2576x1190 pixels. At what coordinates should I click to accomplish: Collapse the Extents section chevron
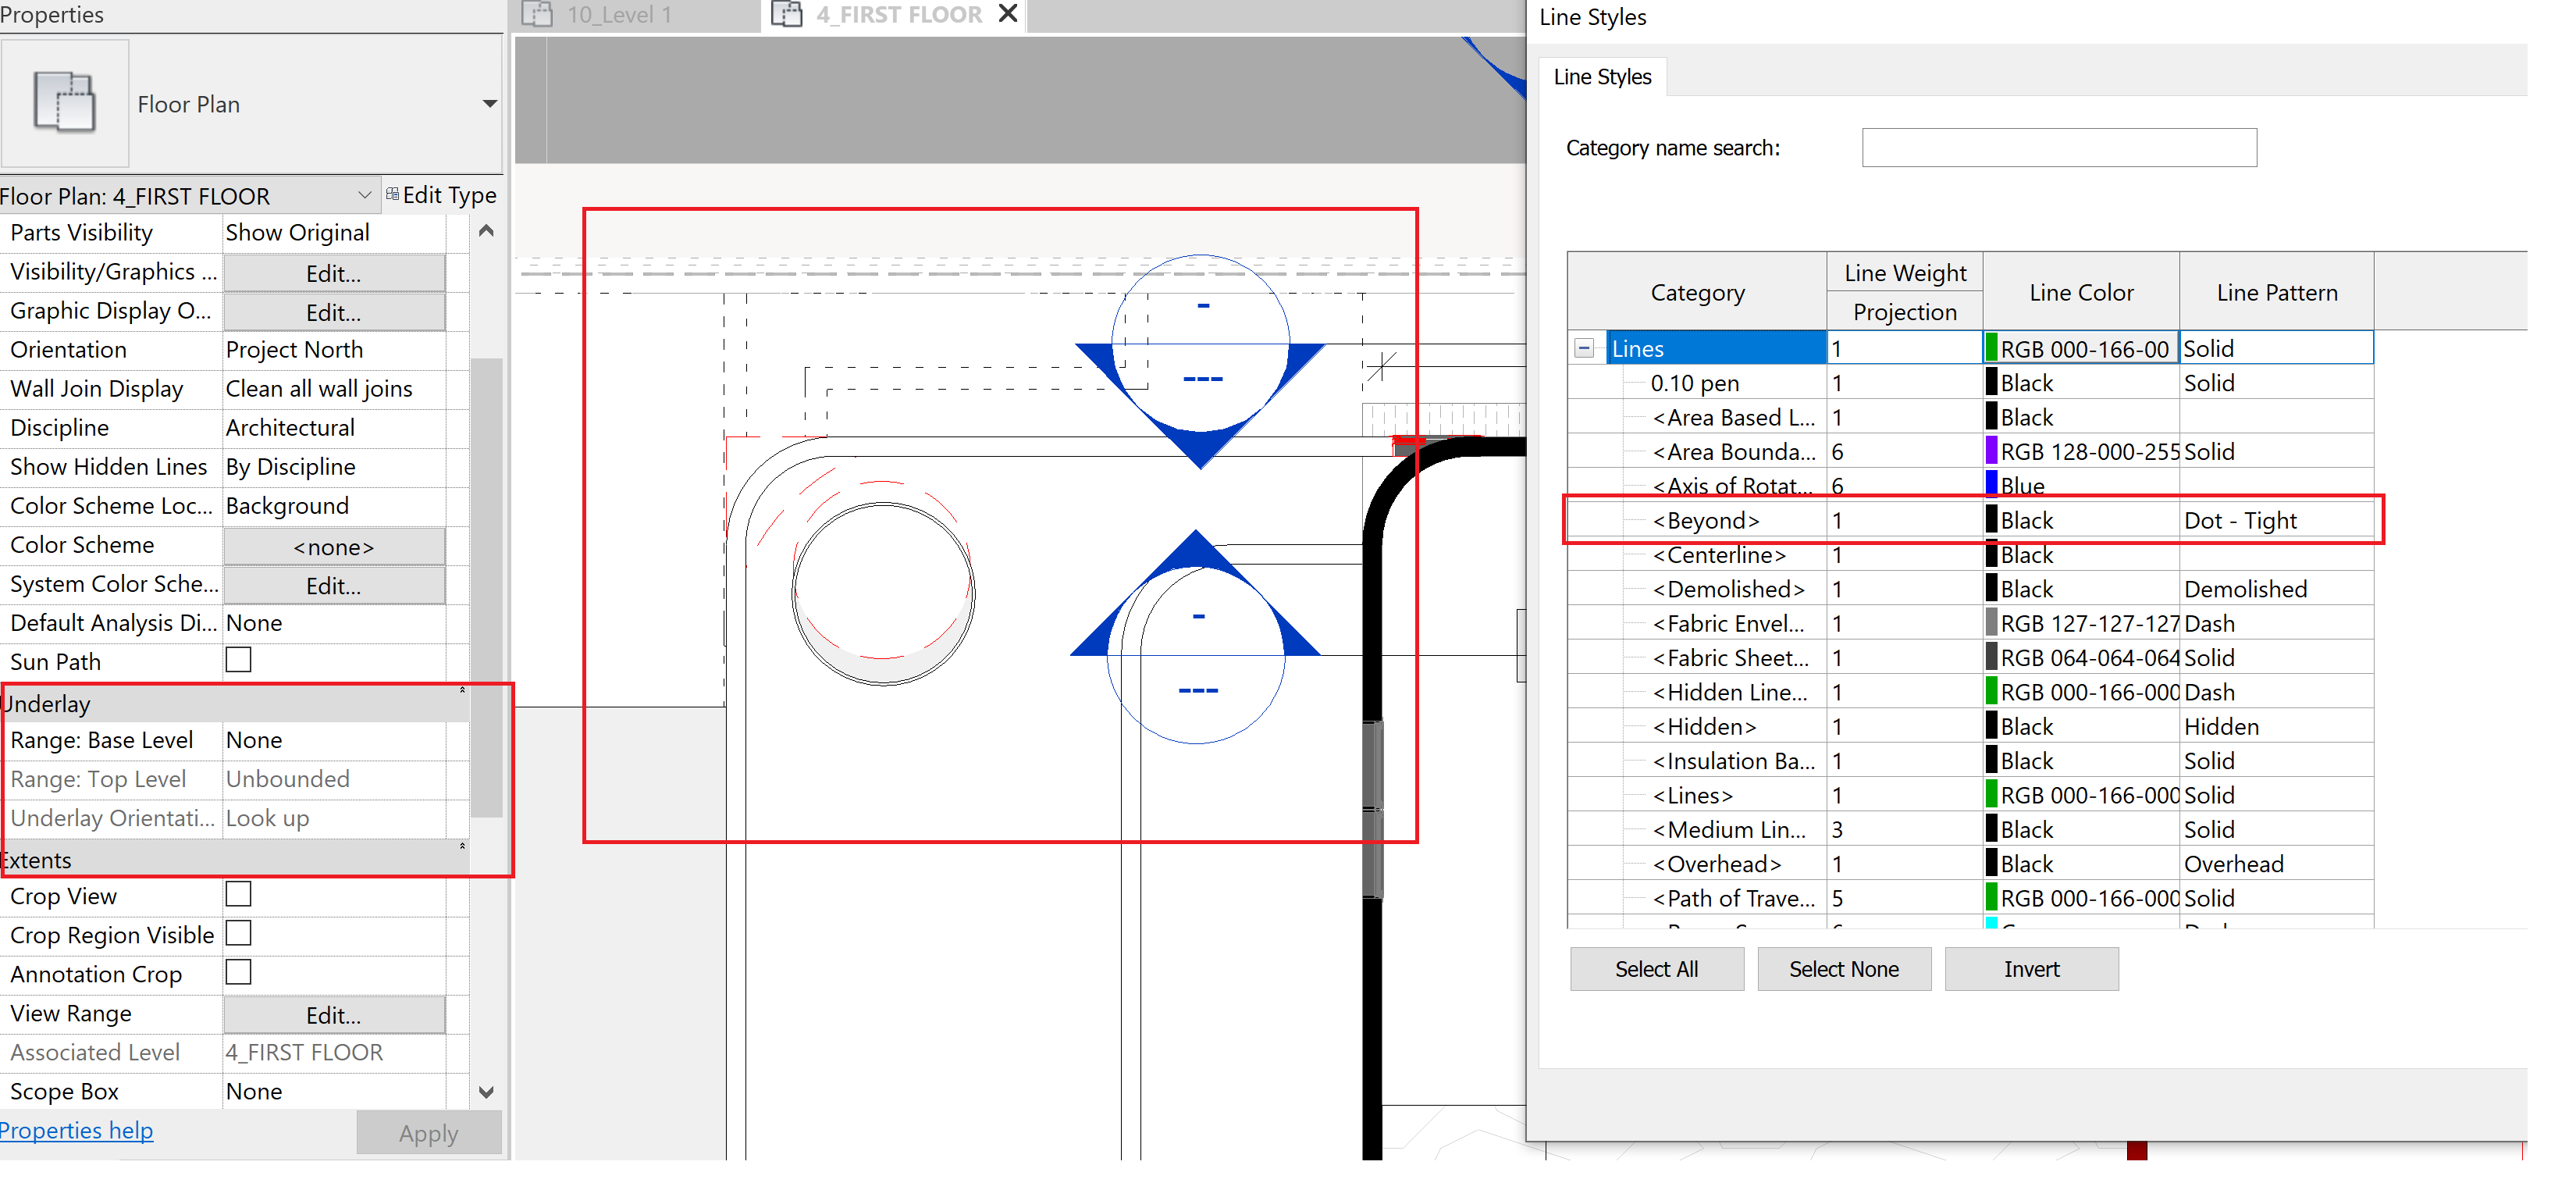coord(462,846)
